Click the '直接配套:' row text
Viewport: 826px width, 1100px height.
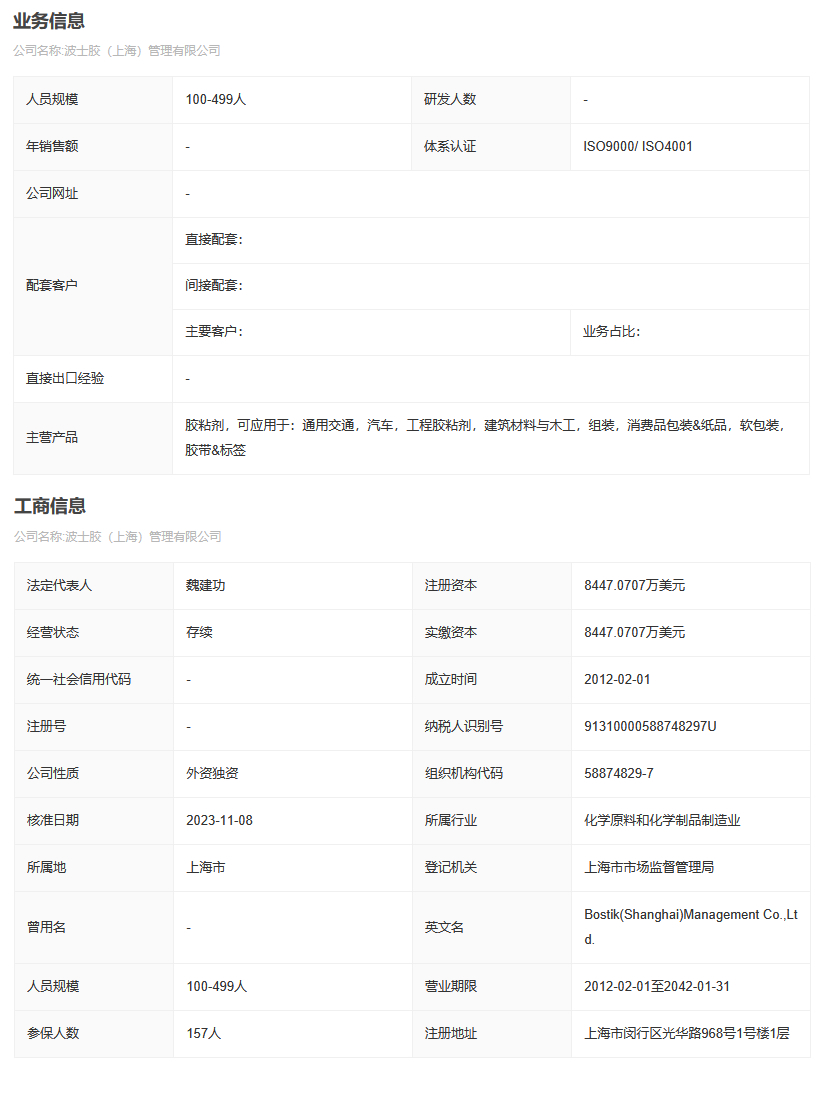tap(214, 240)
